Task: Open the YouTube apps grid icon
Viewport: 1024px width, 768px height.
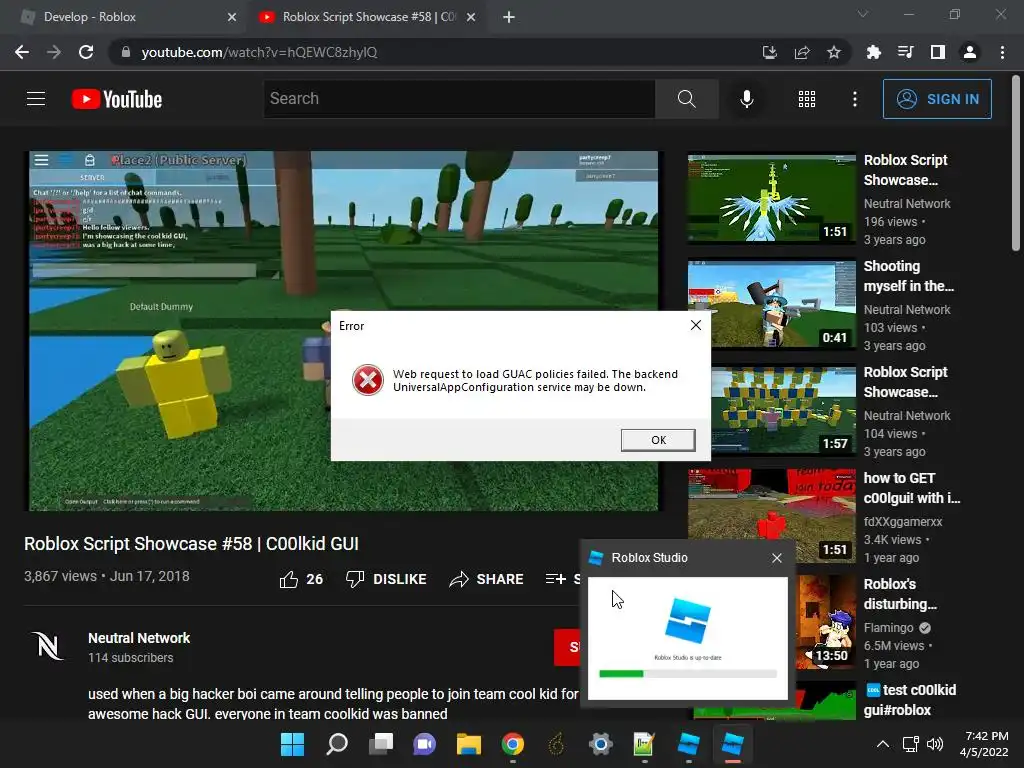Action: [807, 99]
